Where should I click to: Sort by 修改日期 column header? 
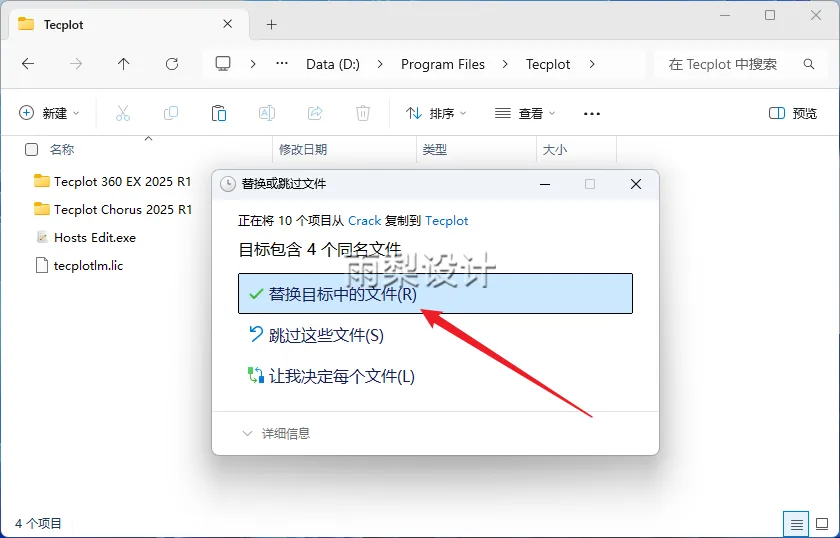point(303,150)
